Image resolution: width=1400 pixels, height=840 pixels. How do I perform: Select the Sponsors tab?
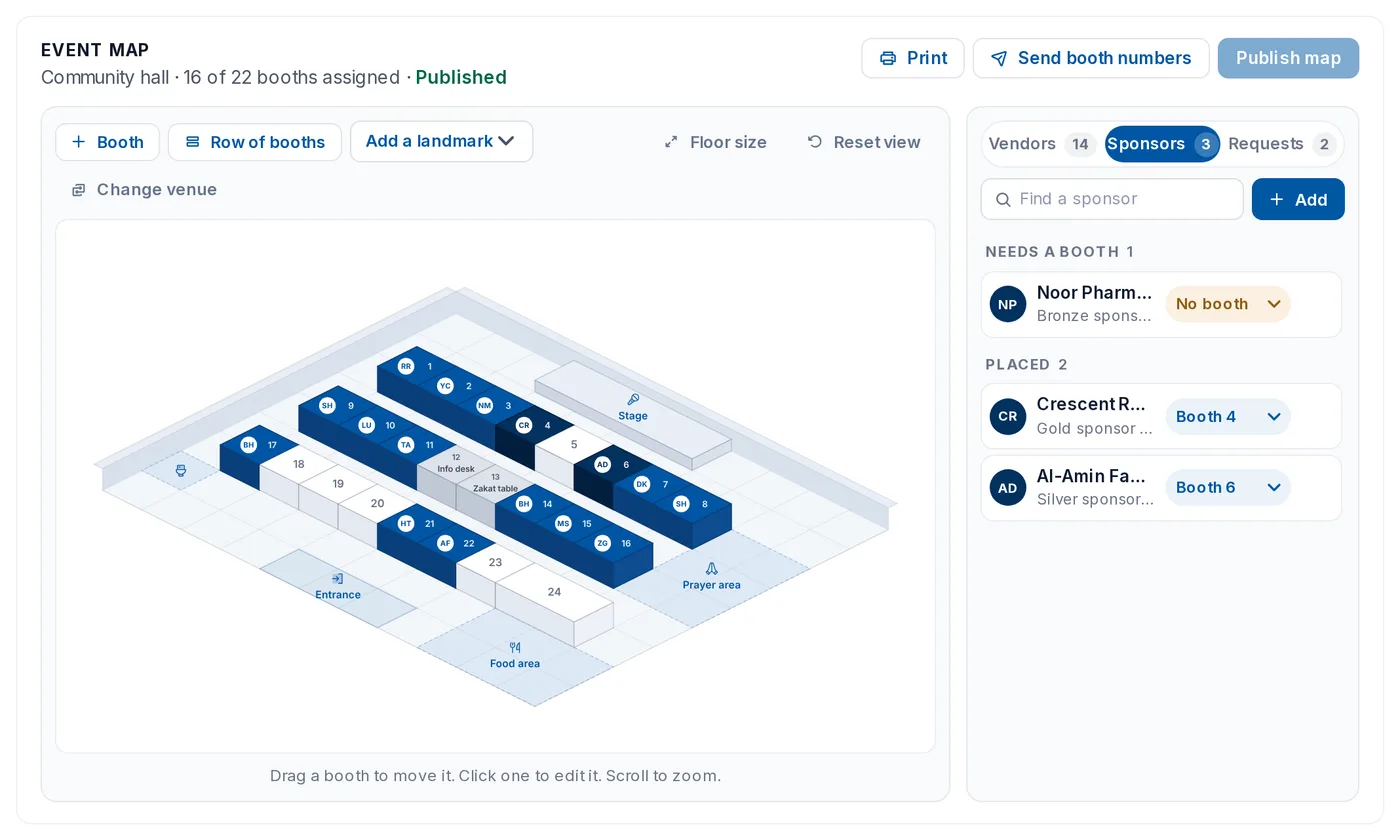(1162, 144)
